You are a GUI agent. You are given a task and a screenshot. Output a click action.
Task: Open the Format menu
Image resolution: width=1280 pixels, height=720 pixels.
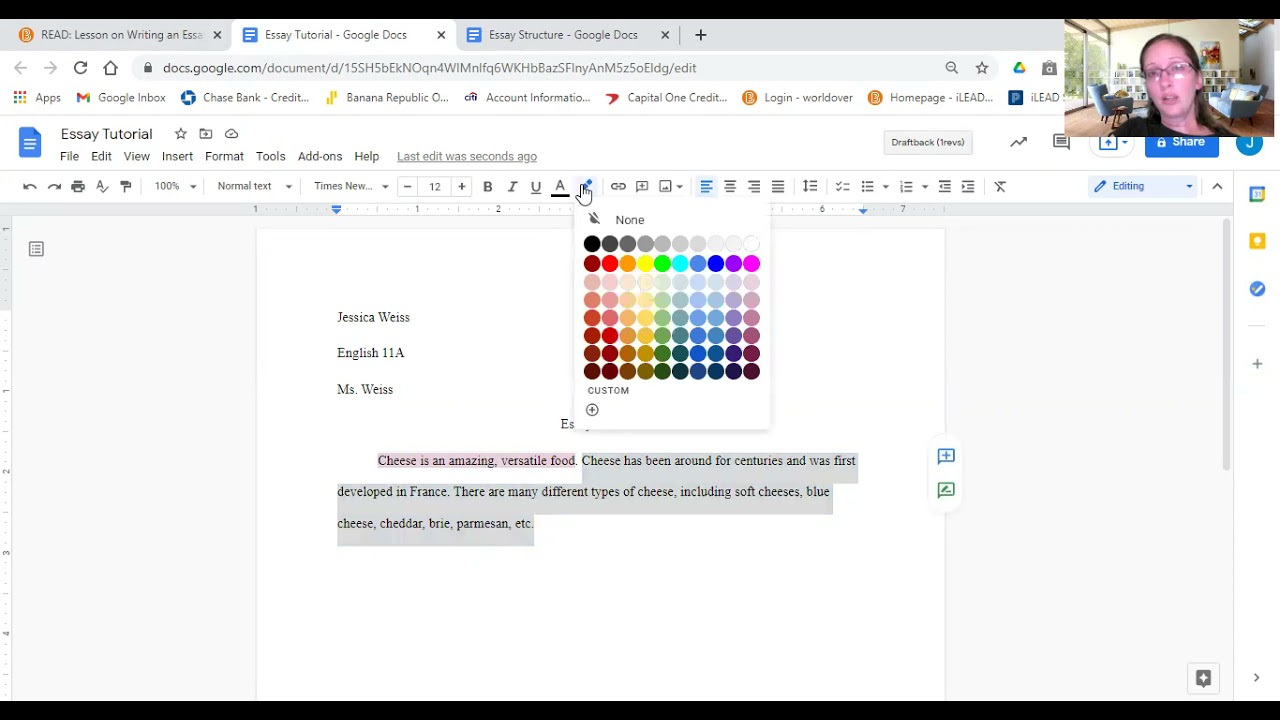(x=224, y=157)
